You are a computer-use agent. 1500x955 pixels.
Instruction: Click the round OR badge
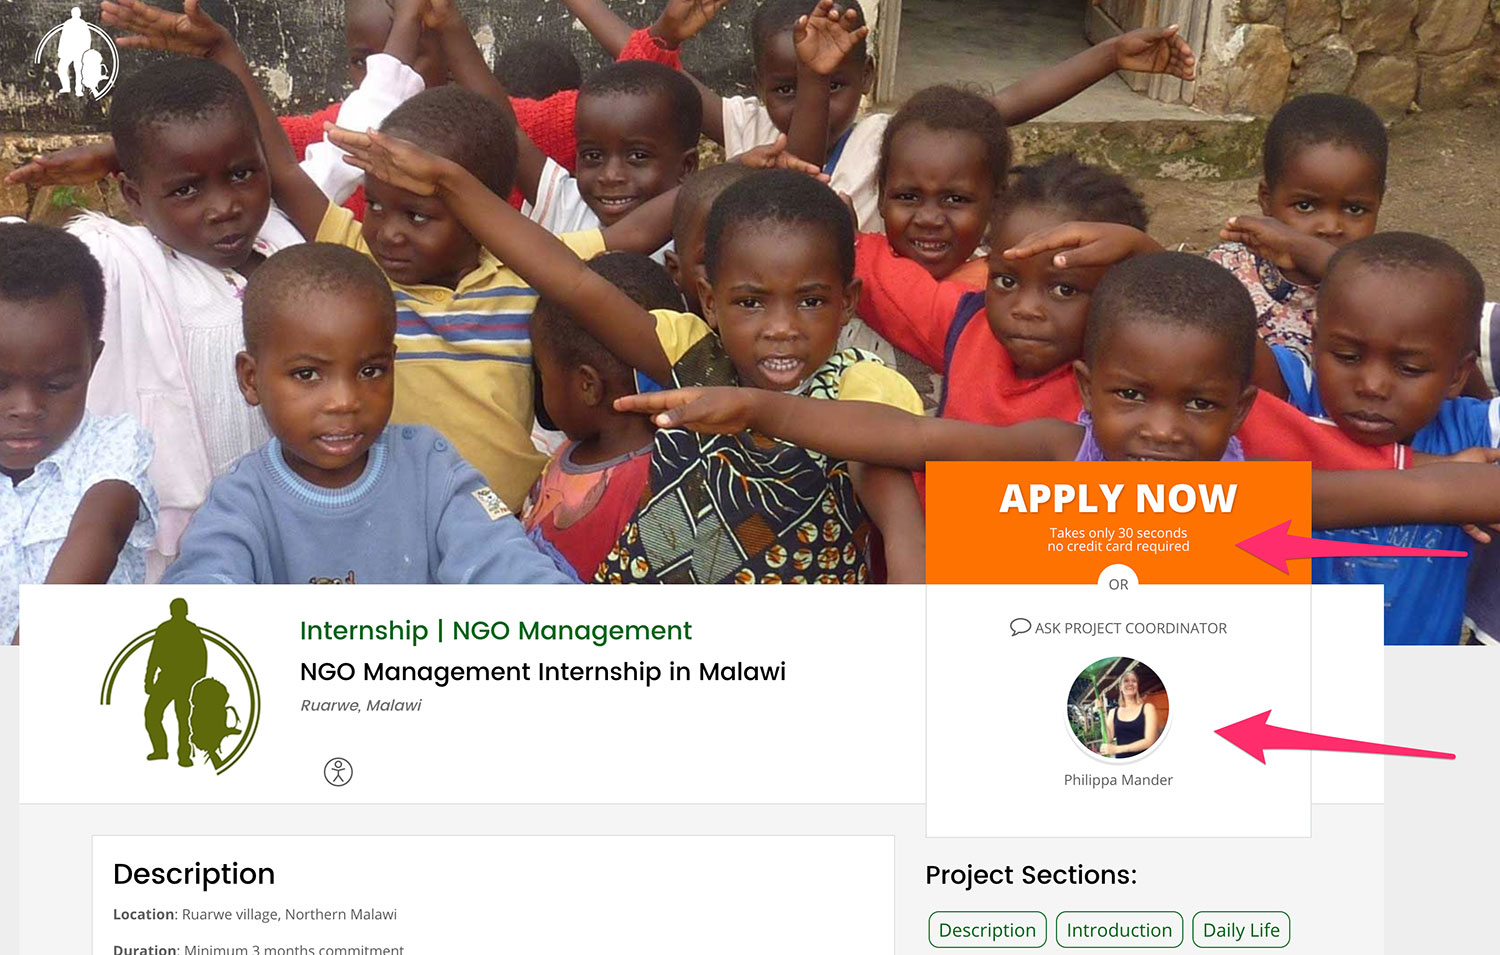[x=1118, y=584]
